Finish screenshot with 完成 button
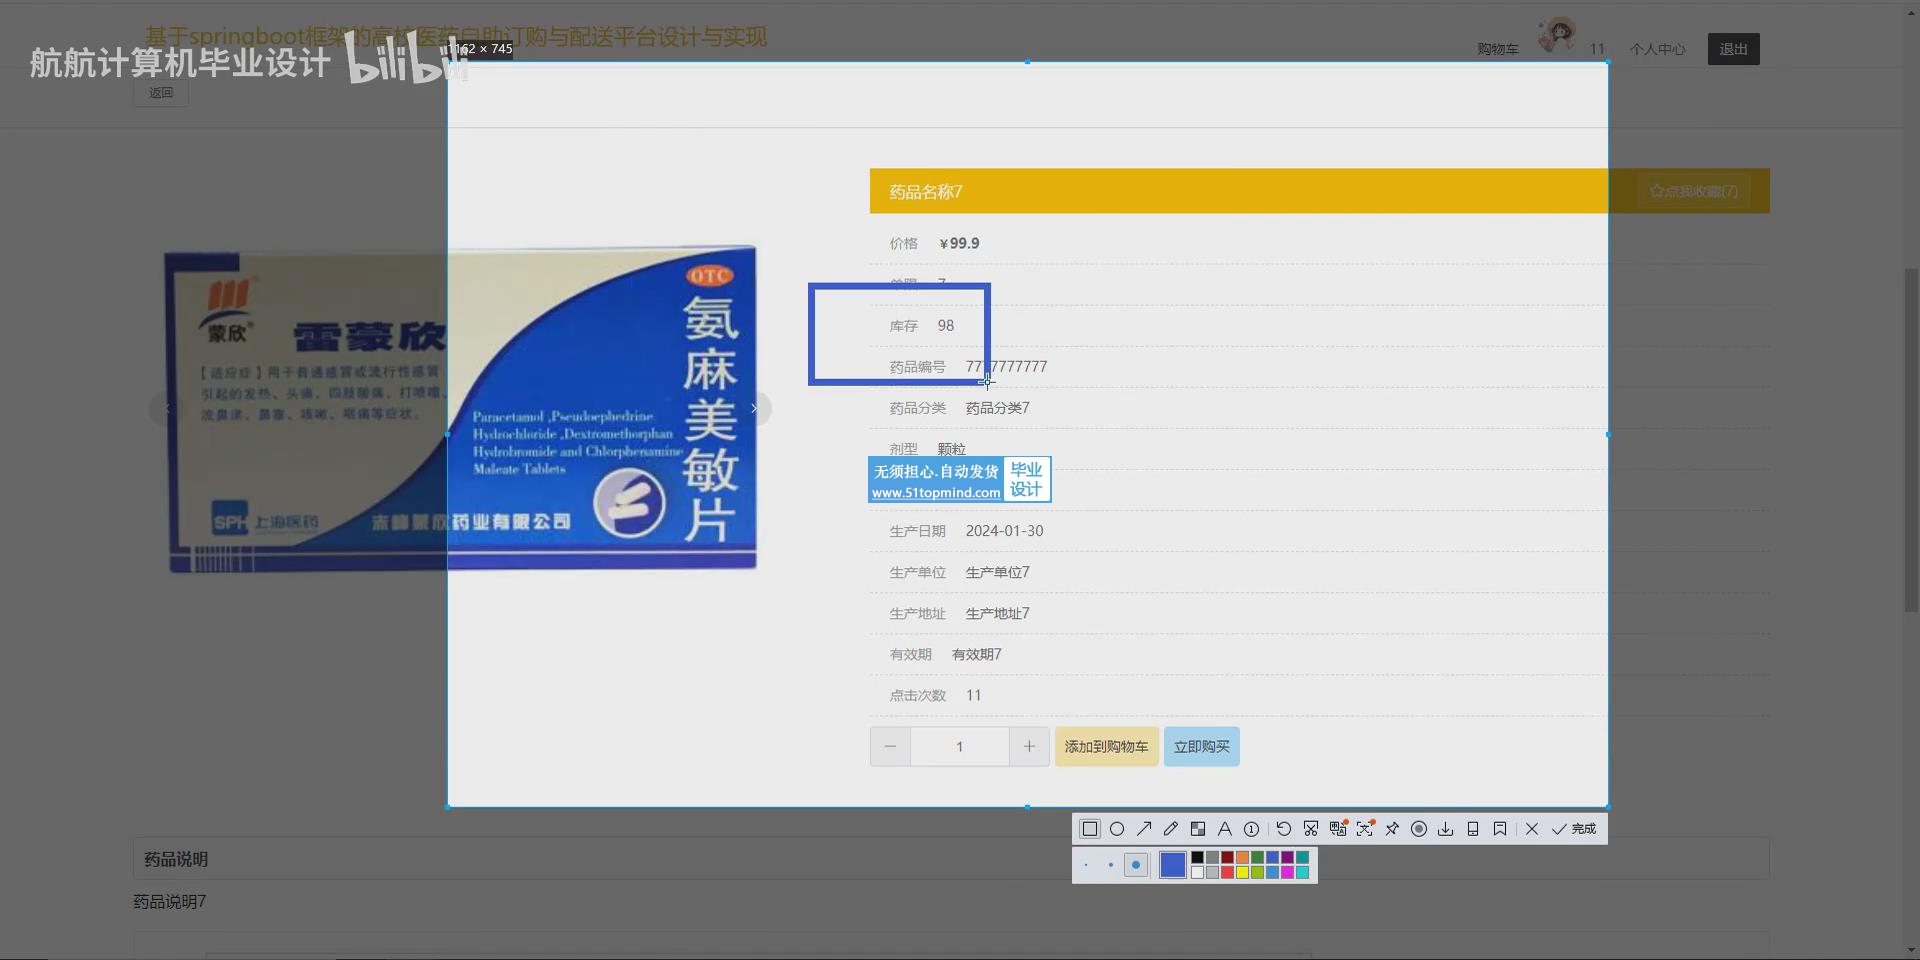Viewport: 1920px width, 960px height. click(1574, 829)
